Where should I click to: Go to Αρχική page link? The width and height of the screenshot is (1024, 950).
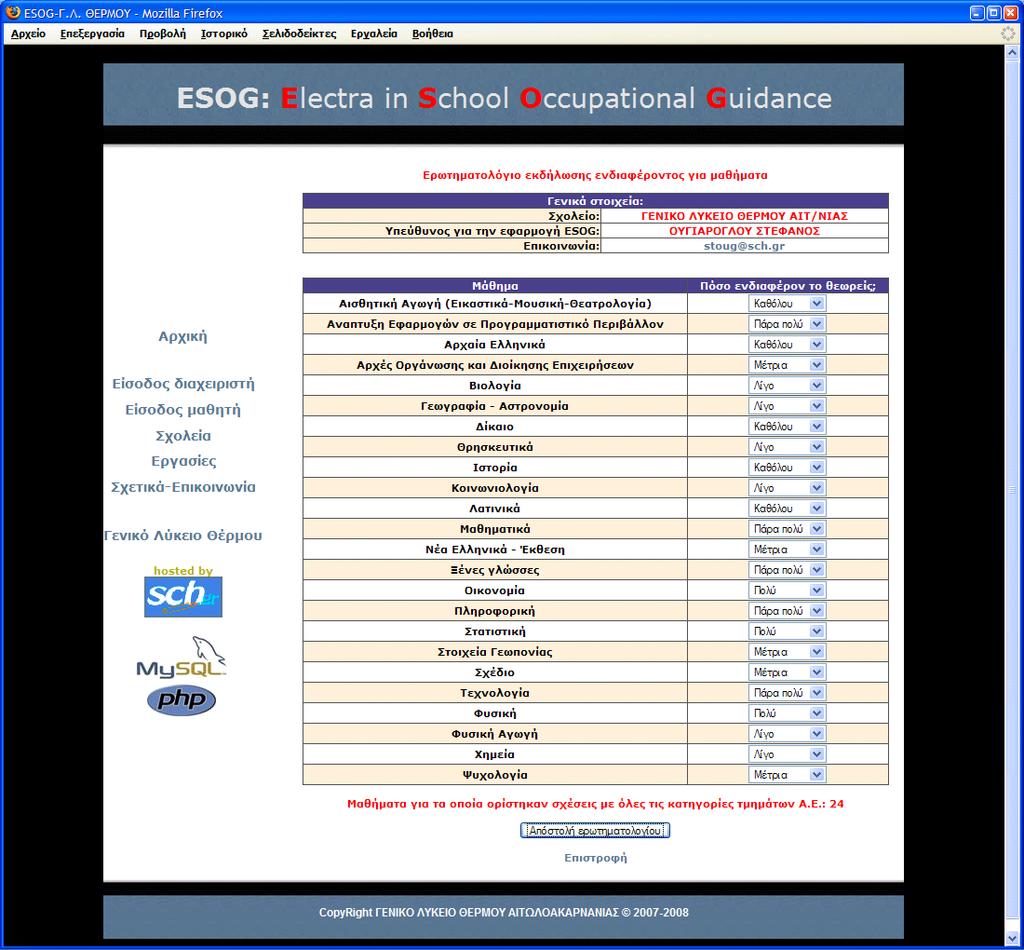(183, 336)
